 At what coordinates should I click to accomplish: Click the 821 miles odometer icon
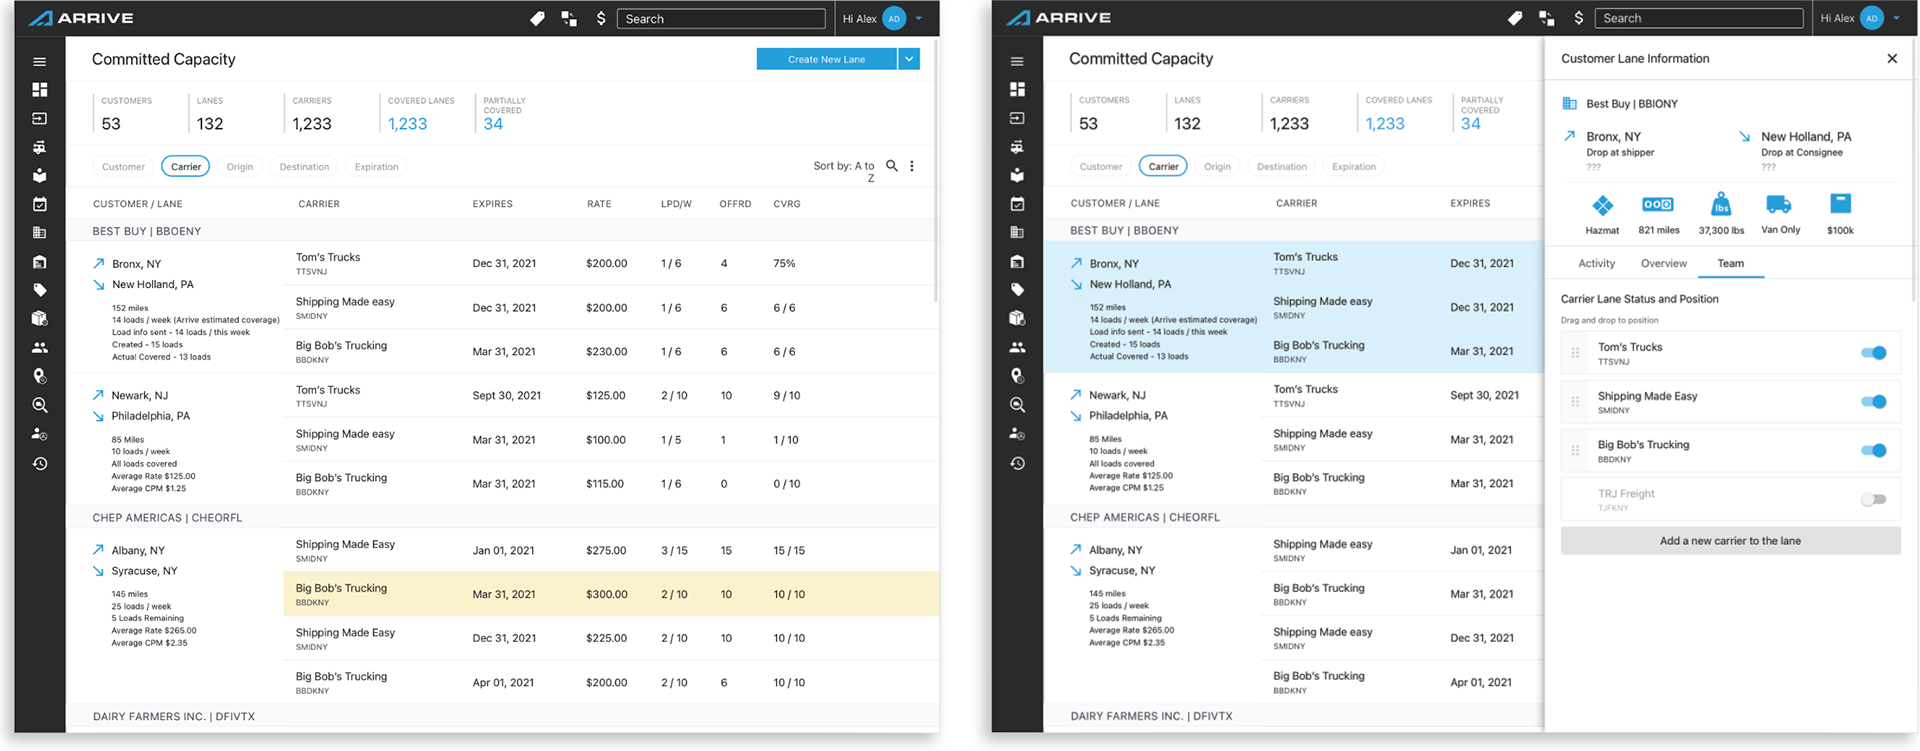(x=1658, y=204)
